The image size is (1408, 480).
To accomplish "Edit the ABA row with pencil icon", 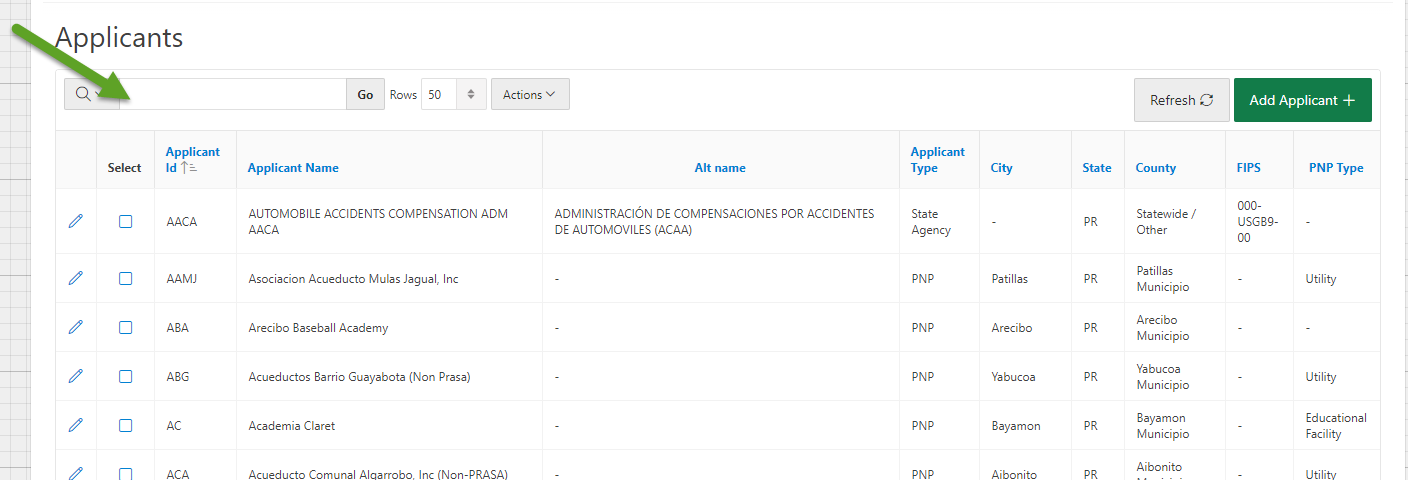I will [76, 327].
